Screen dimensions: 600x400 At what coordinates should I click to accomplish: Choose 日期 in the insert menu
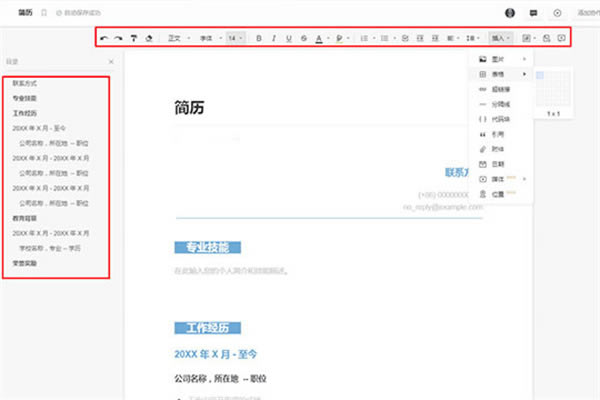(503, 164)
